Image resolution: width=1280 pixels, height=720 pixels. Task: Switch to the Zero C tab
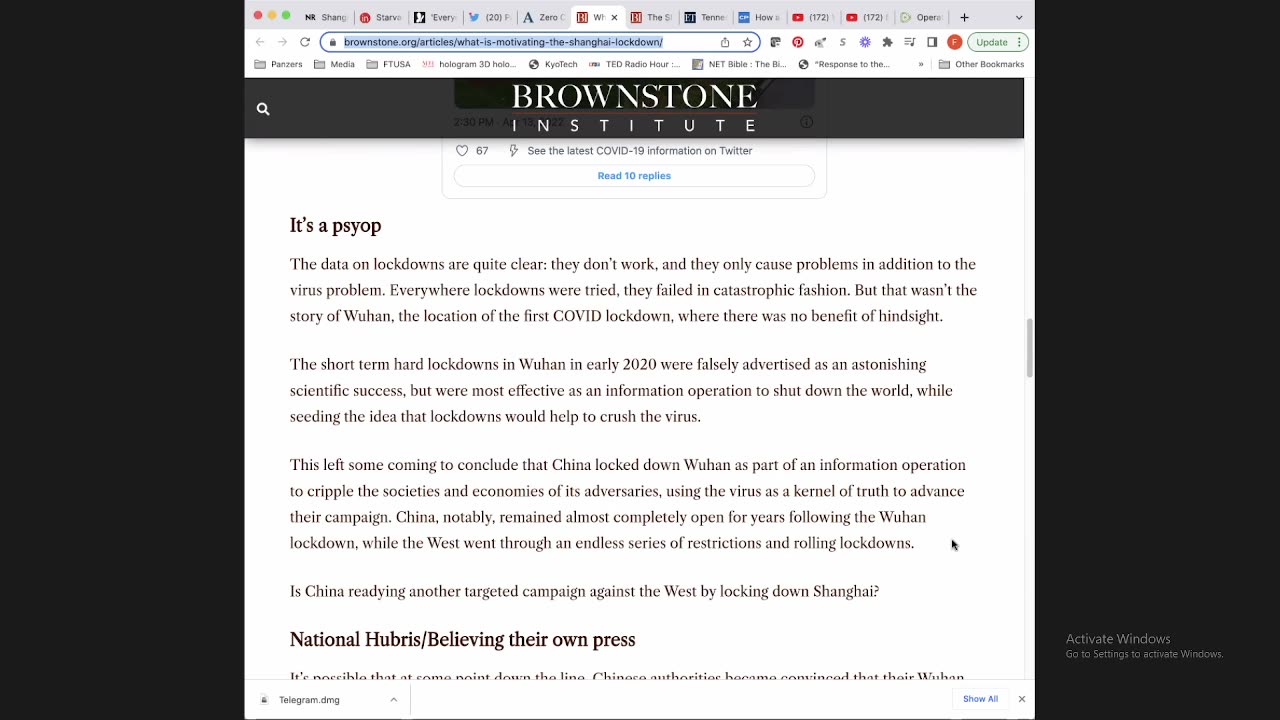pyautogui.click(x=544, y=17)
